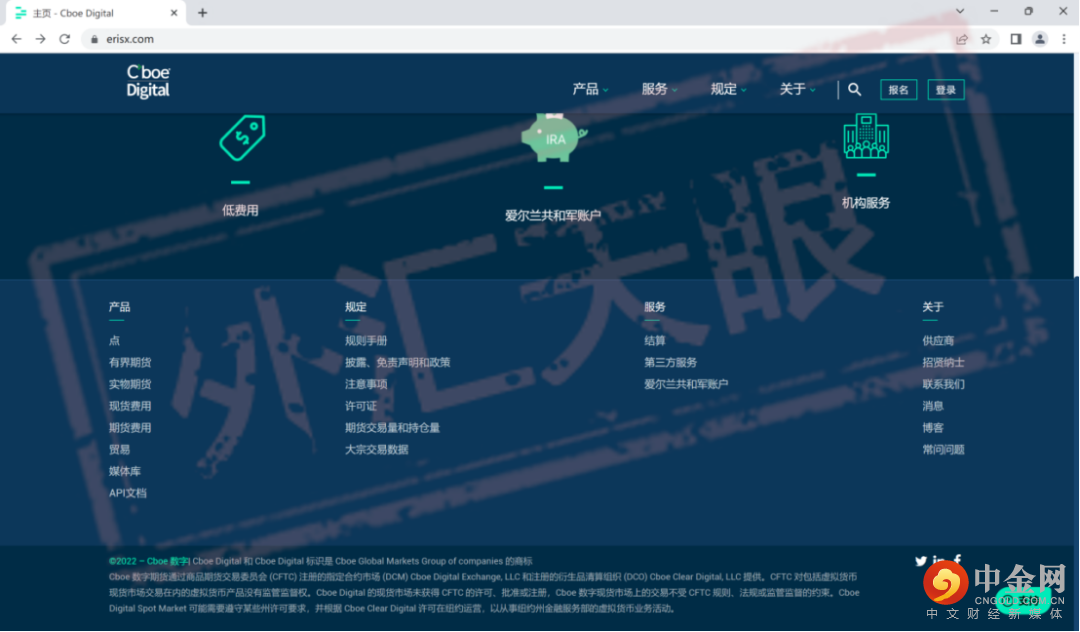Click the 机构服务 building icon
1080x632 pixels.
click(866, 135)
